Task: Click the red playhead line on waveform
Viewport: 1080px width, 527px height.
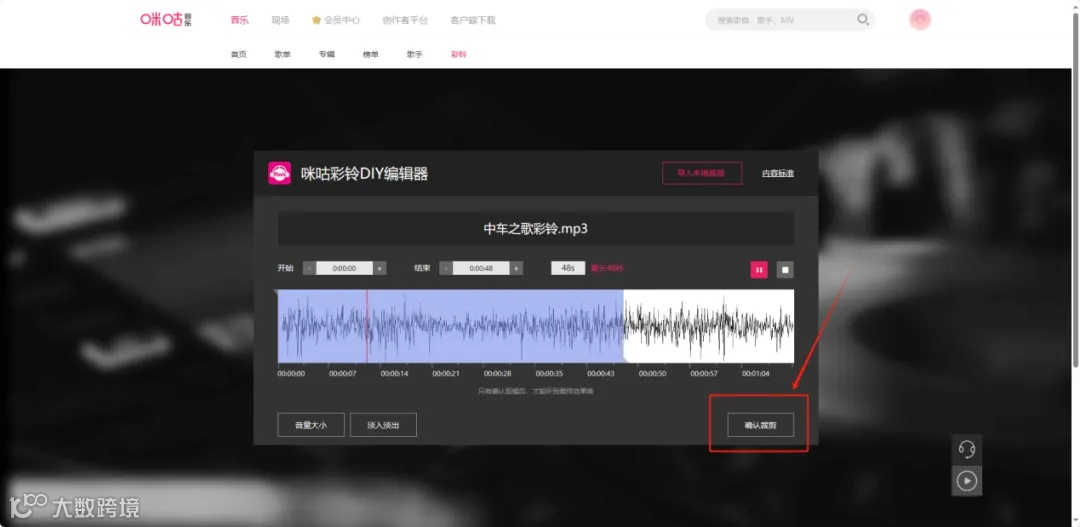Action: coord(367,326)
